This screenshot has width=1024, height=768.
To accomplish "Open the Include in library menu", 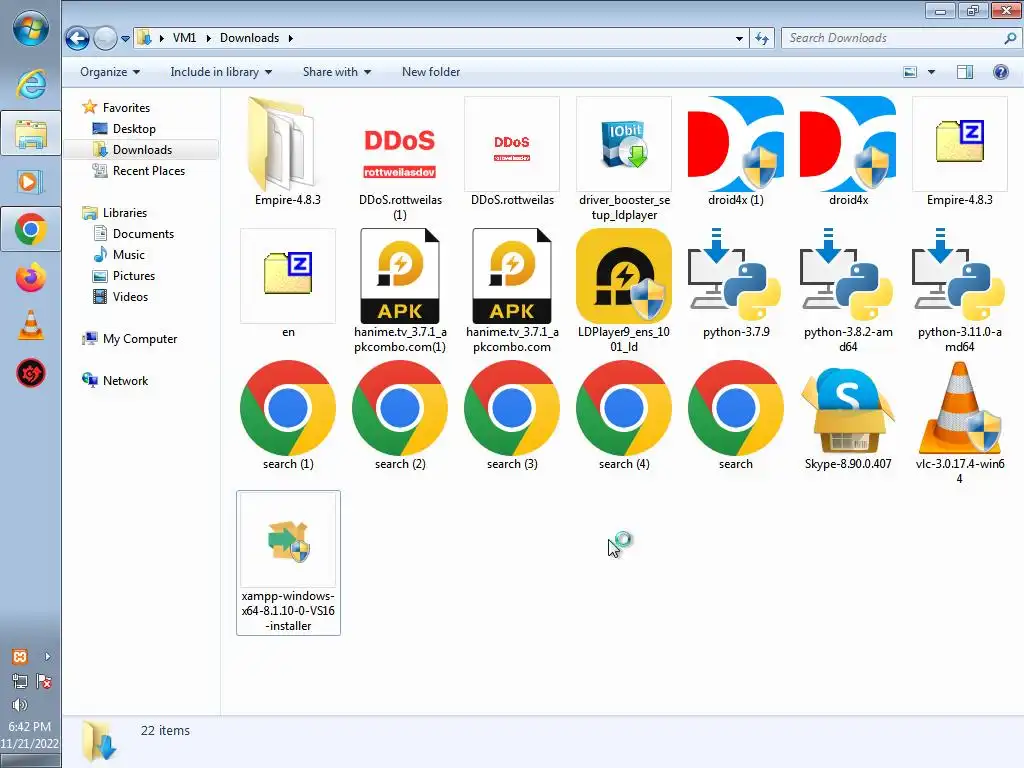I will (221, 72).
